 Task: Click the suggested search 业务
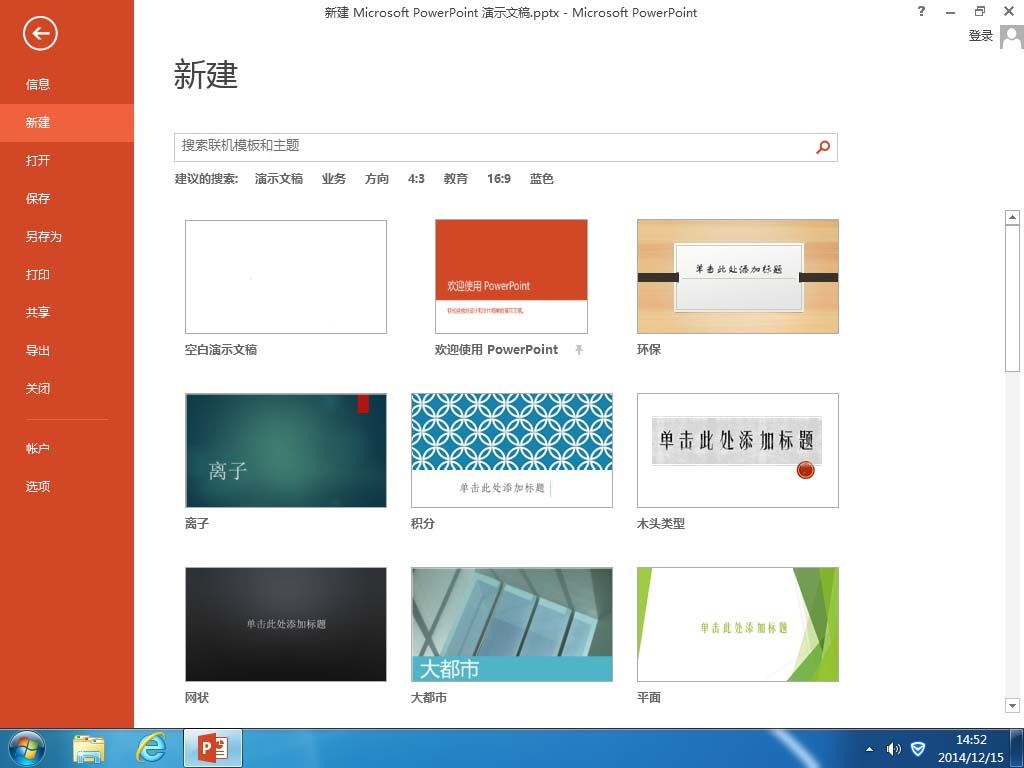333,178
